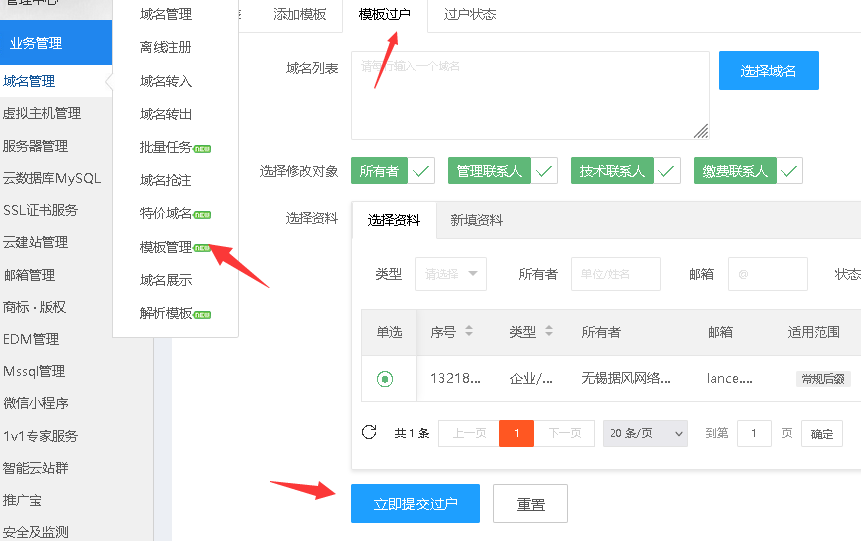Switch to the 过户状态 tab
The image size is (861, 541).
(470, 14)
